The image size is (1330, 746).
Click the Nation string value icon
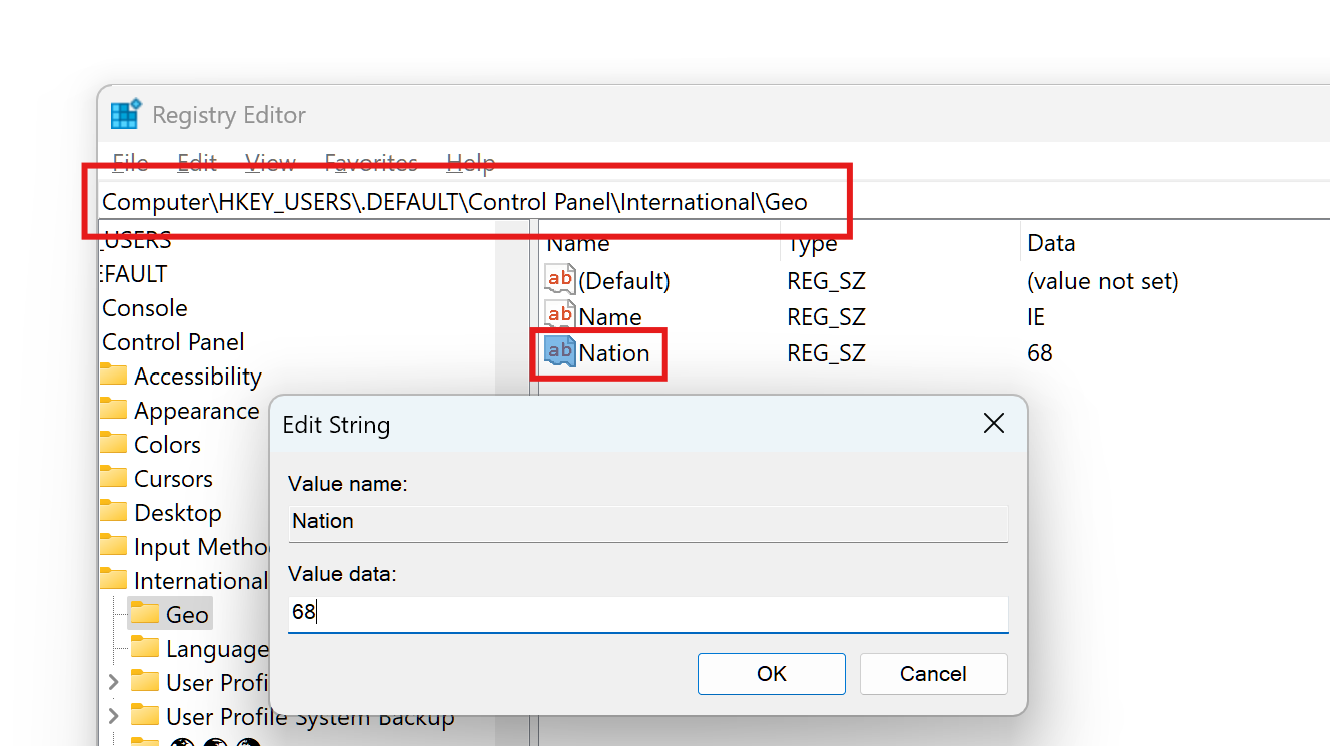coord(559,352)
